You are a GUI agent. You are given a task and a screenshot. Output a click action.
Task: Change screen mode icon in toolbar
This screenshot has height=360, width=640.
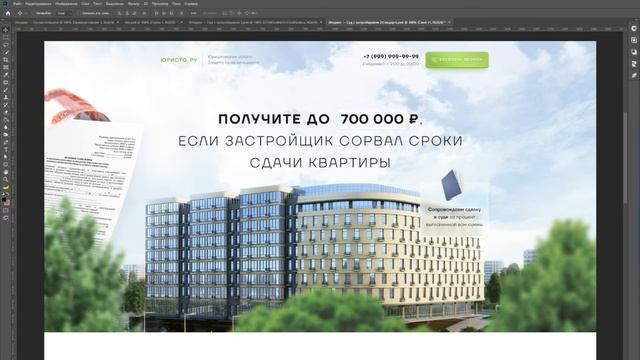[x=6, y=218]
